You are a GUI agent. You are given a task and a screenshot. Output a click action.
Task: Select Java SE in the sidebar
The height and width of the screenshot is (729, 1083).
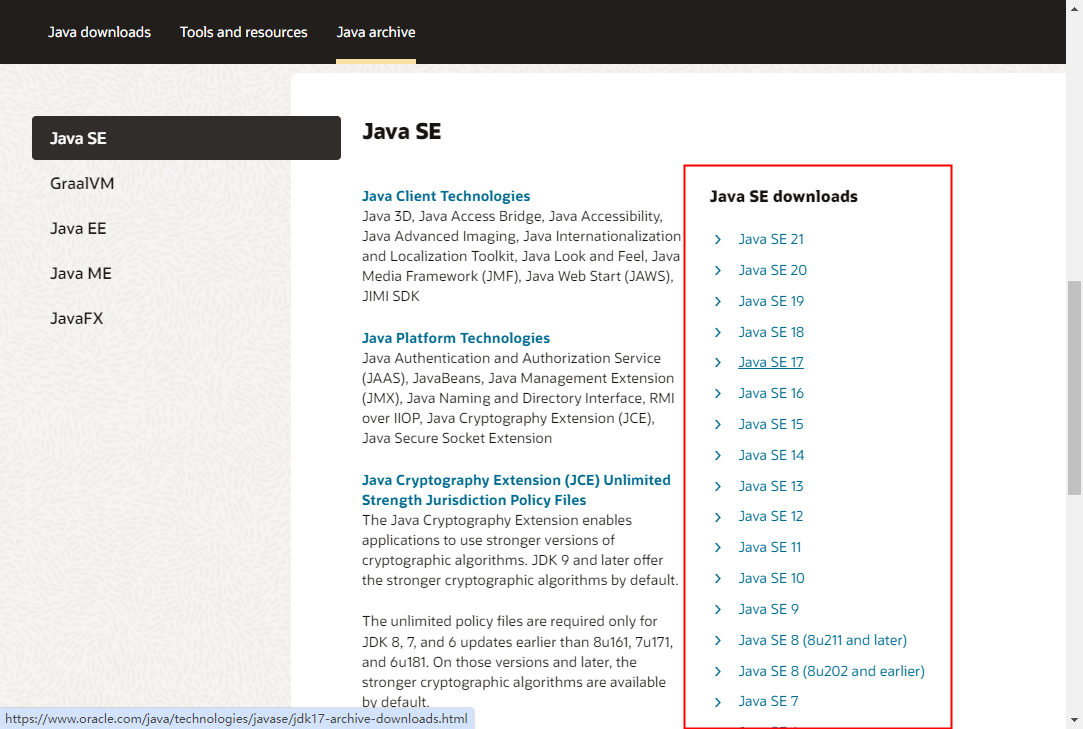(186, 138)
